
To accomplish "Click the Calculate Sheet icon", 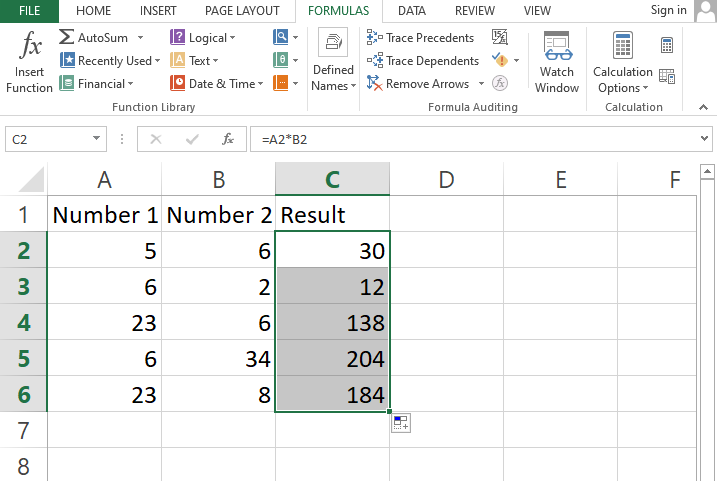I will coord(667,76).
